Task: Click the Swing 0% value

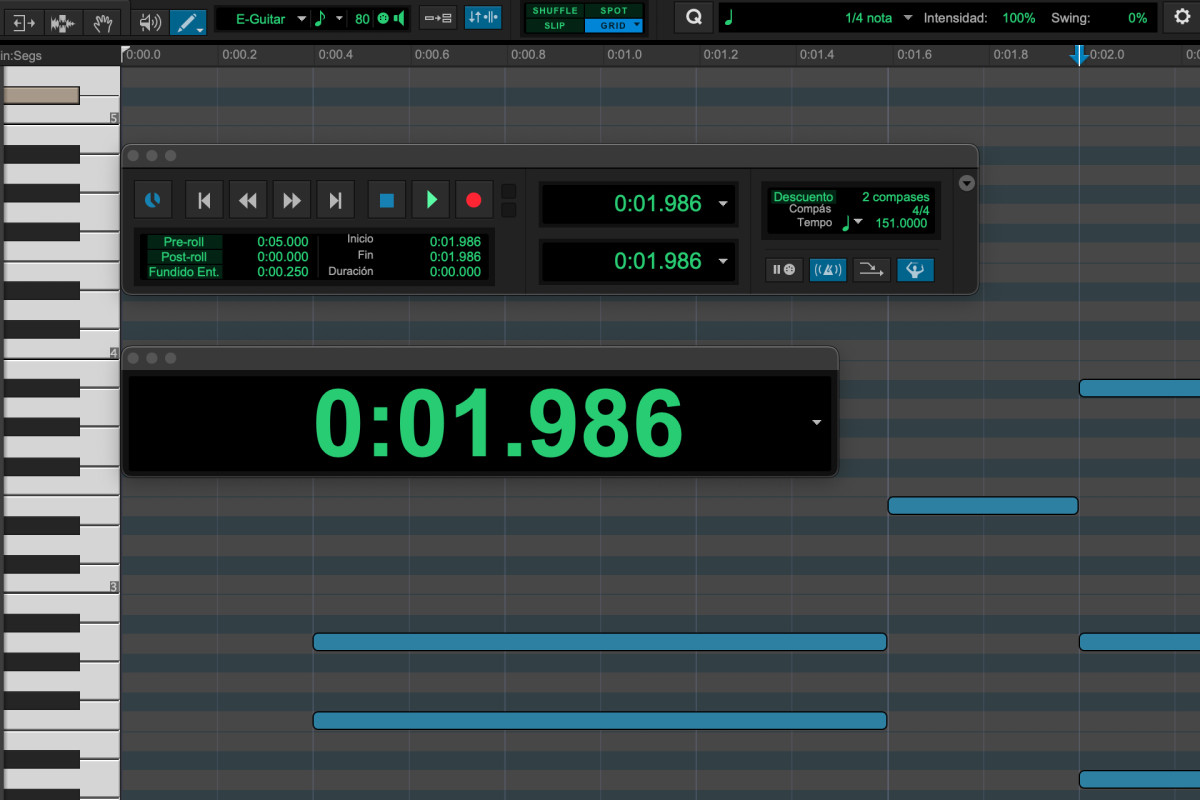Action: pos(1137,18)
